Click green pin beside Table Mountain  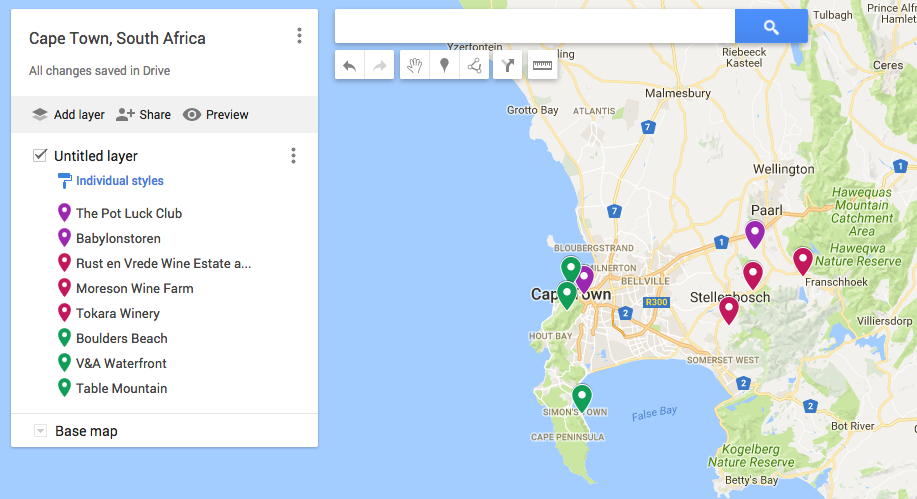(64, 388)
